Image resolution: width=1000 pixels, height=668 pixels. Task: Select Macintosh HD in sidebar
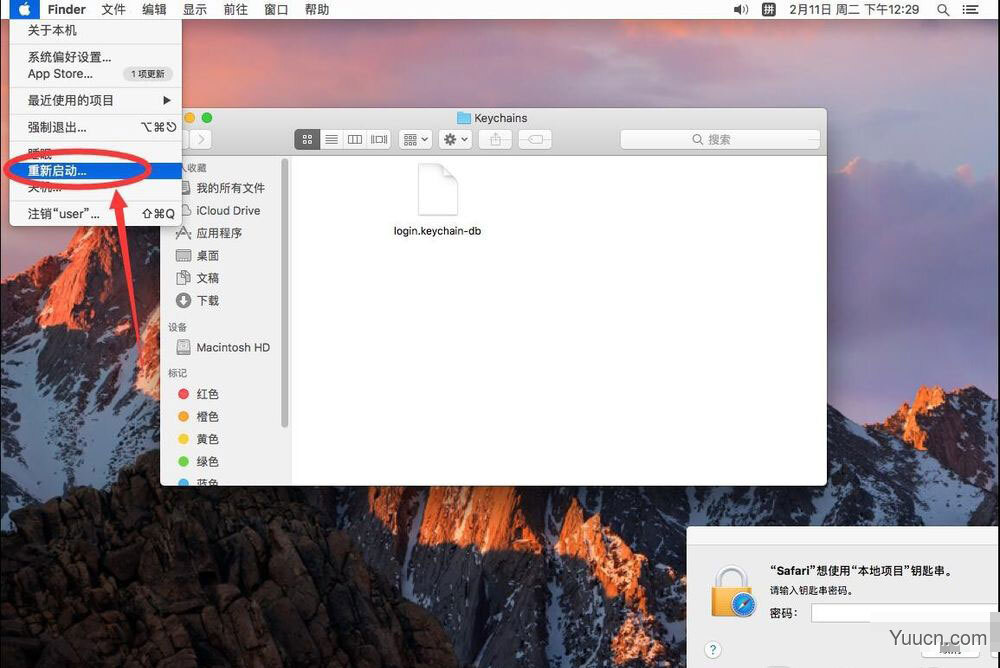coord(224,347)
